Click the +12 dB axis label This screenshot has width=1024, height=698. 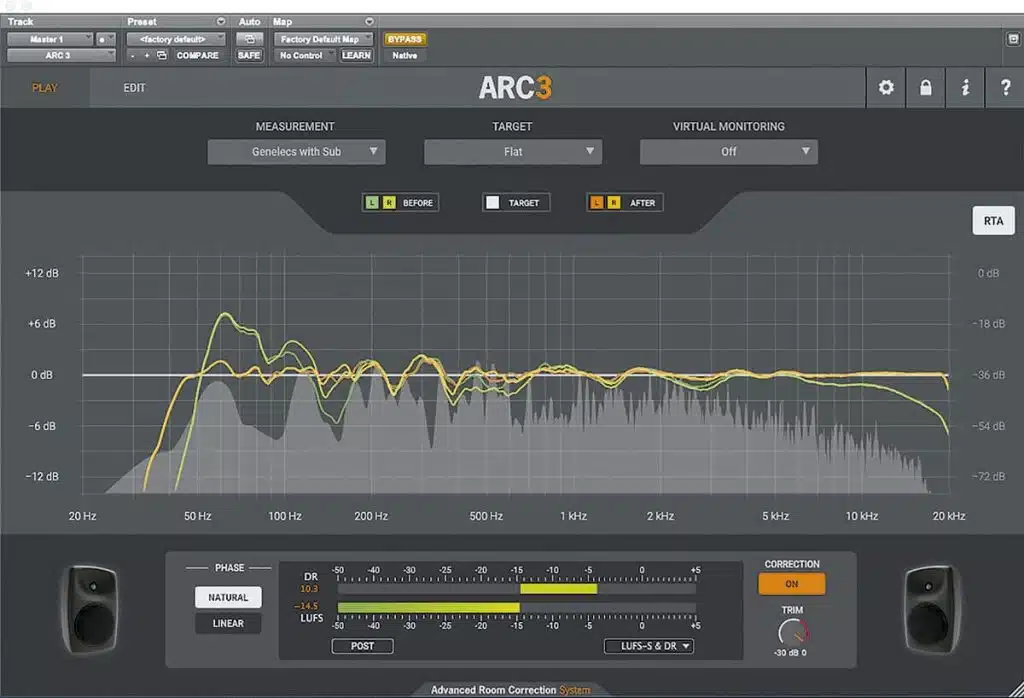(42, 273)
